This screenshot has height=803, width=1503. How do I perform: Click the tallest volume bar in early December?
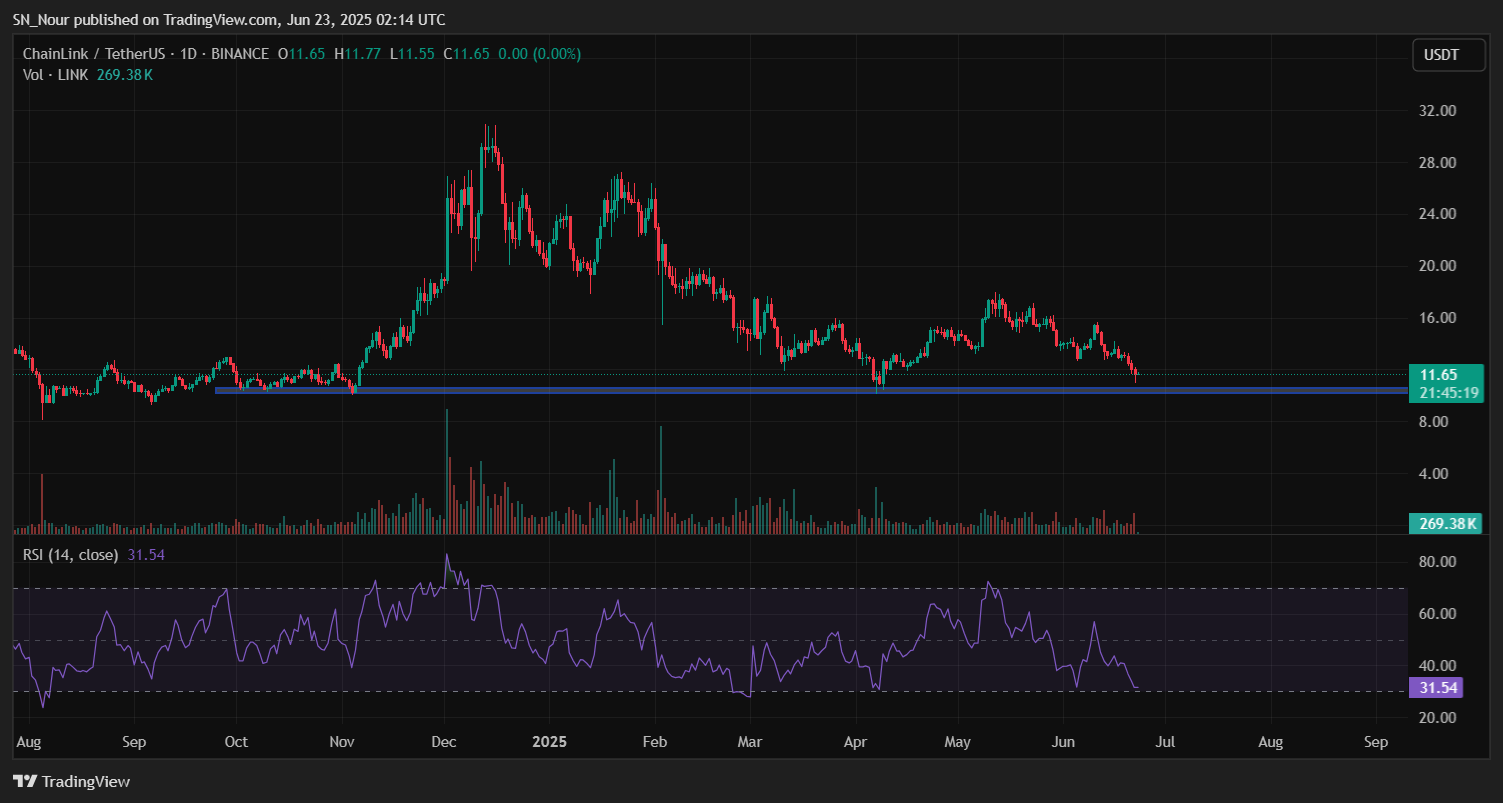tap(446, 470)
